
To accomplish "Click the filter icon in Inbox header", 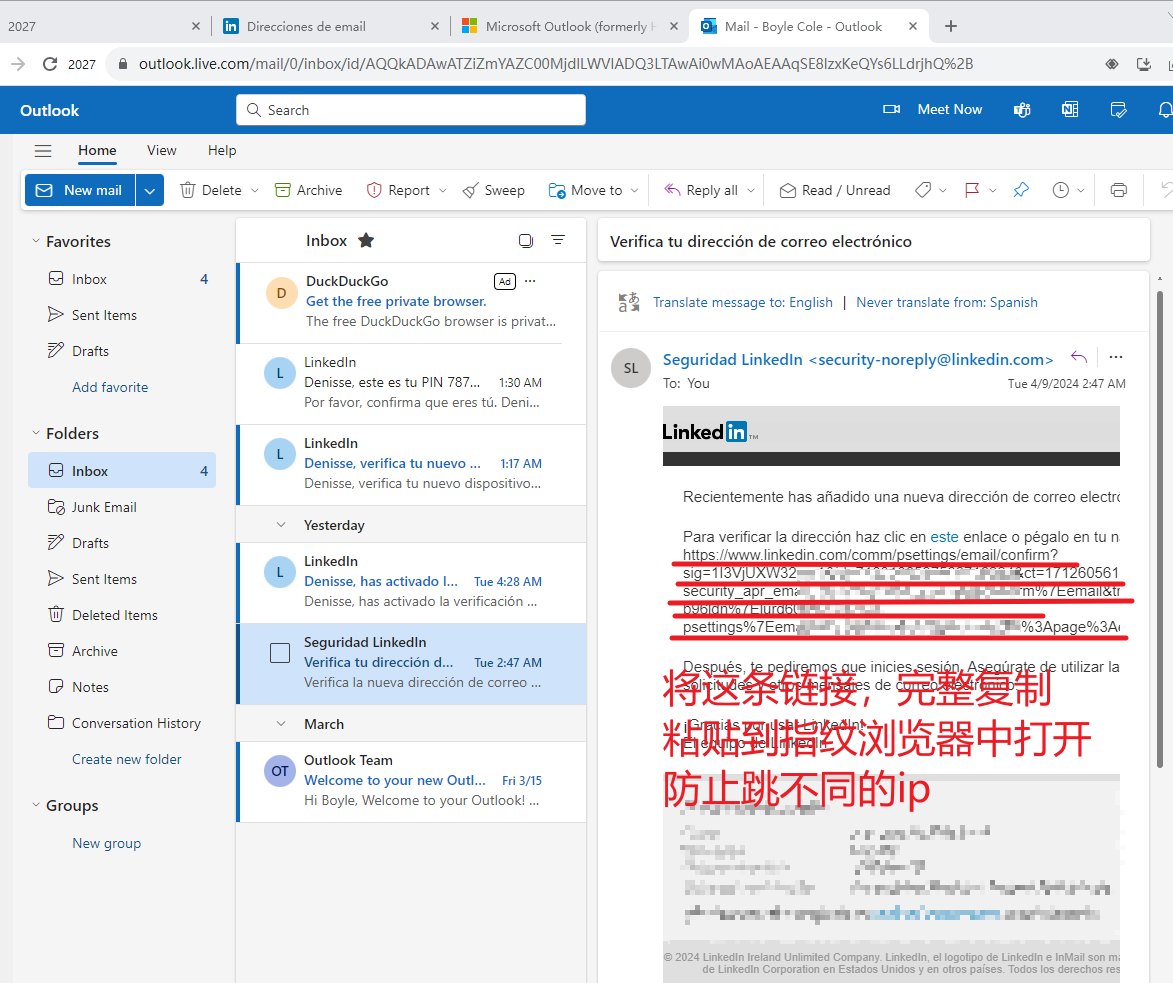I will pos(558,240).
